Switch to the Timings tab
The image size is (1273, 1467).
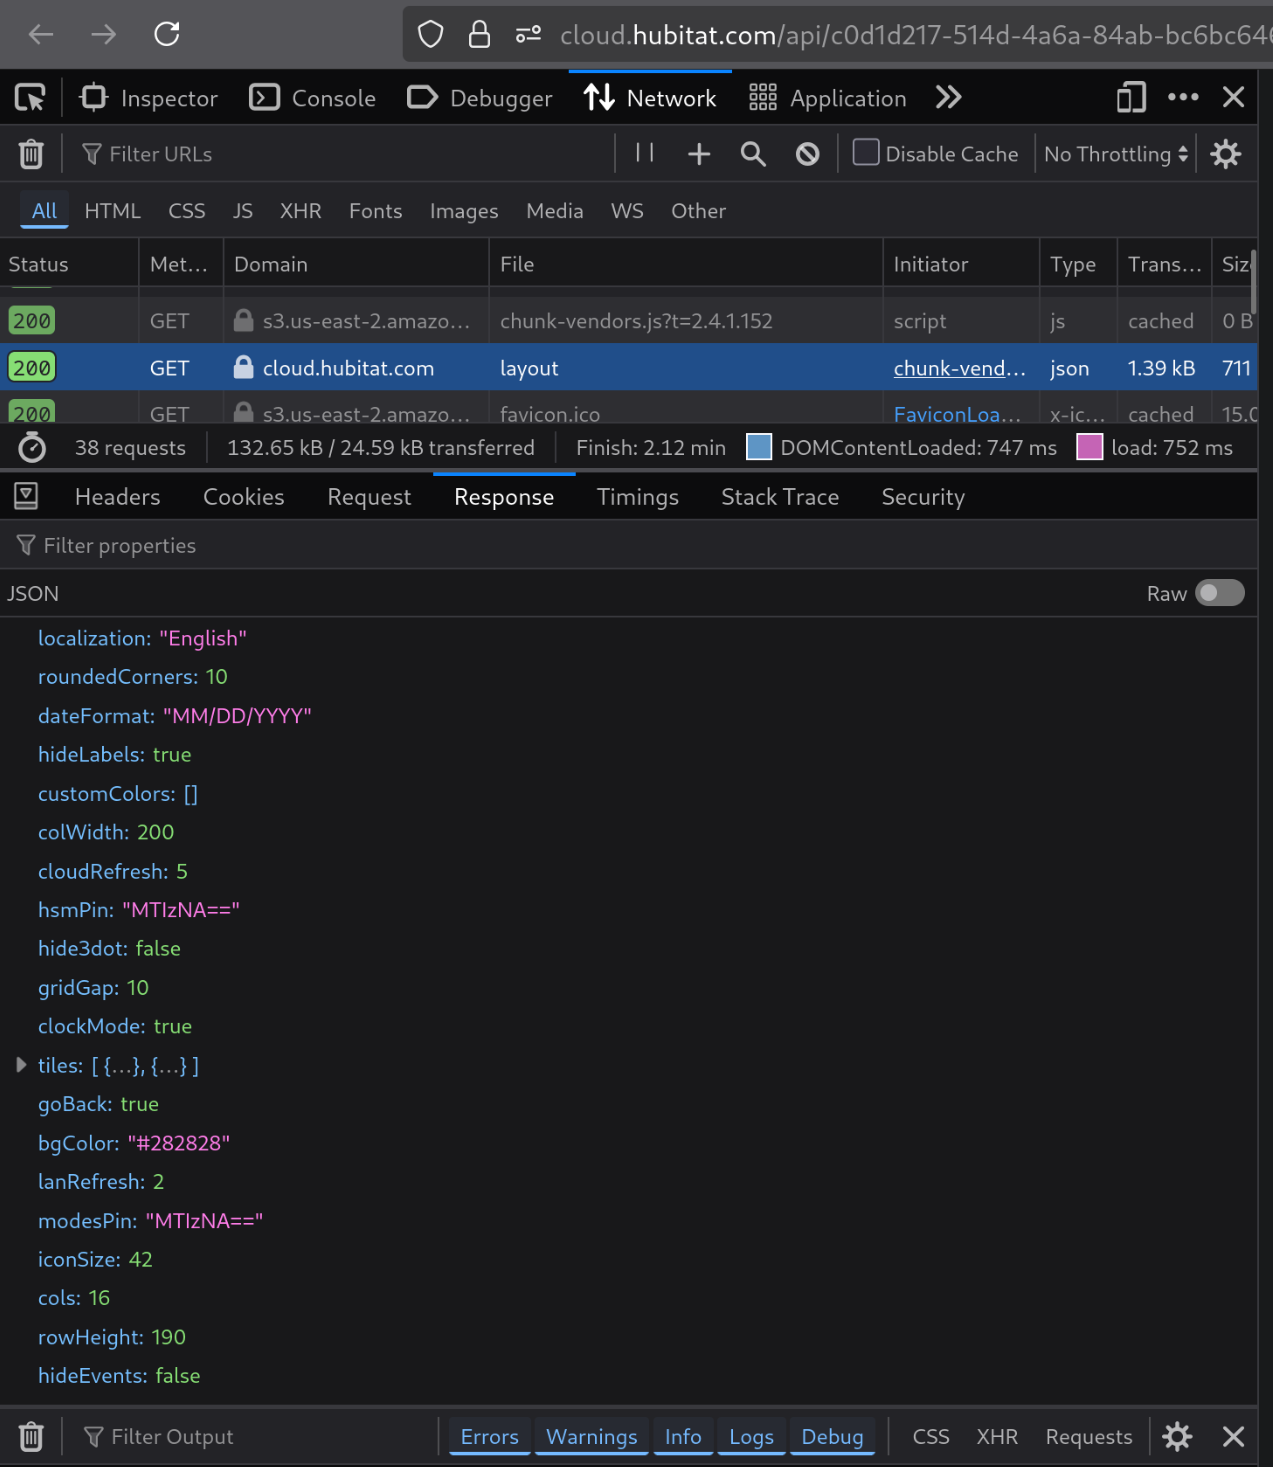tap(637, 497)
